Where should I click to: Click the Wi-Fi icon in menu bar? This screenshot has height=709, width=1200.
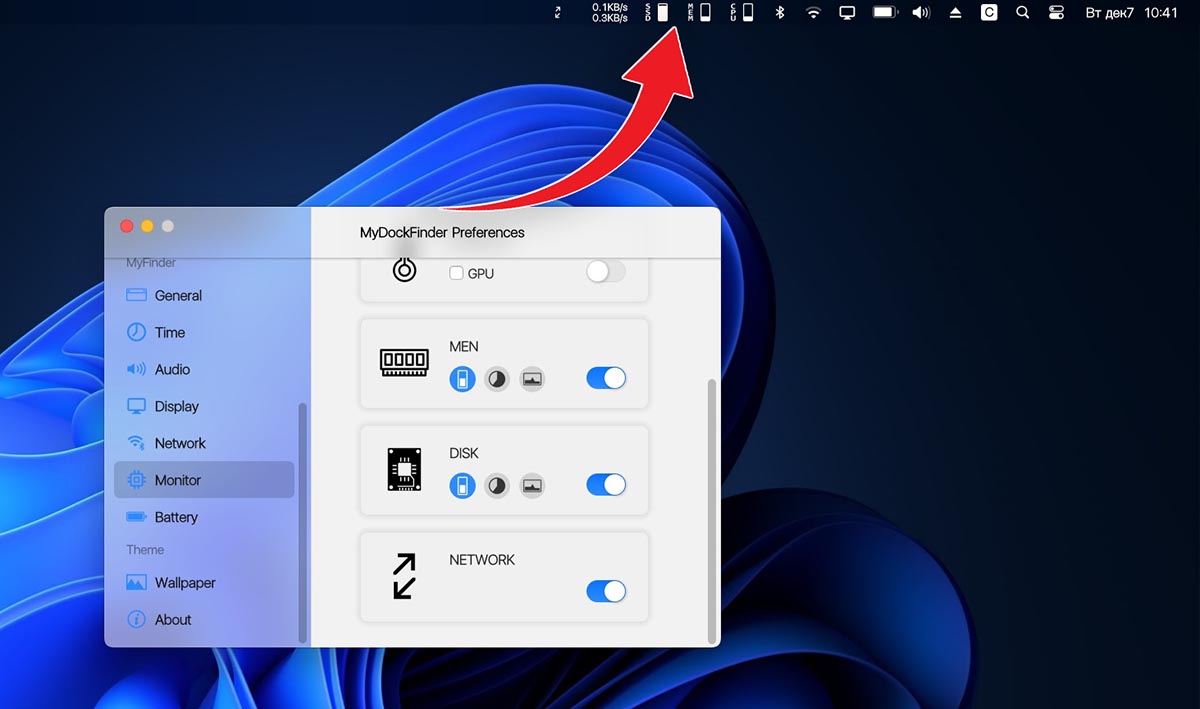pyautogui.click(x=814, y=13)
